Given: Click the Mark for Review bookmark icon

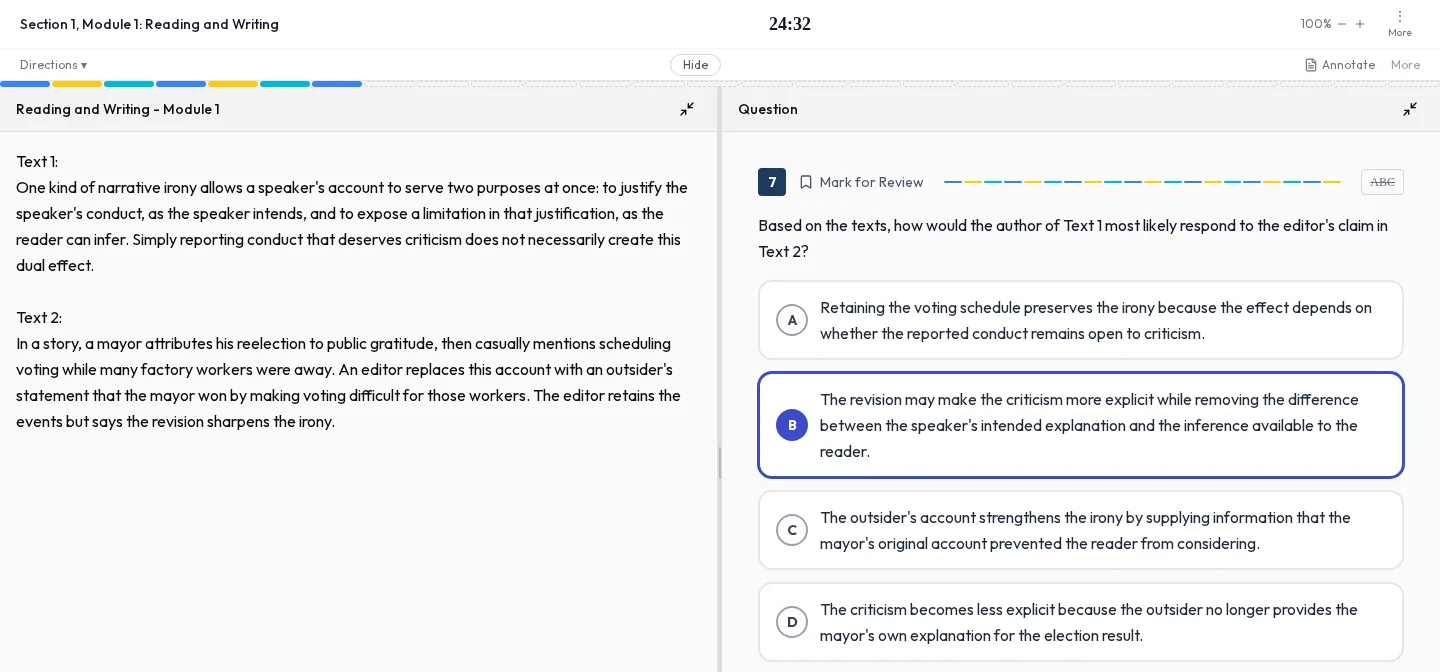Looking at the screenshot, I should [806, 182].
